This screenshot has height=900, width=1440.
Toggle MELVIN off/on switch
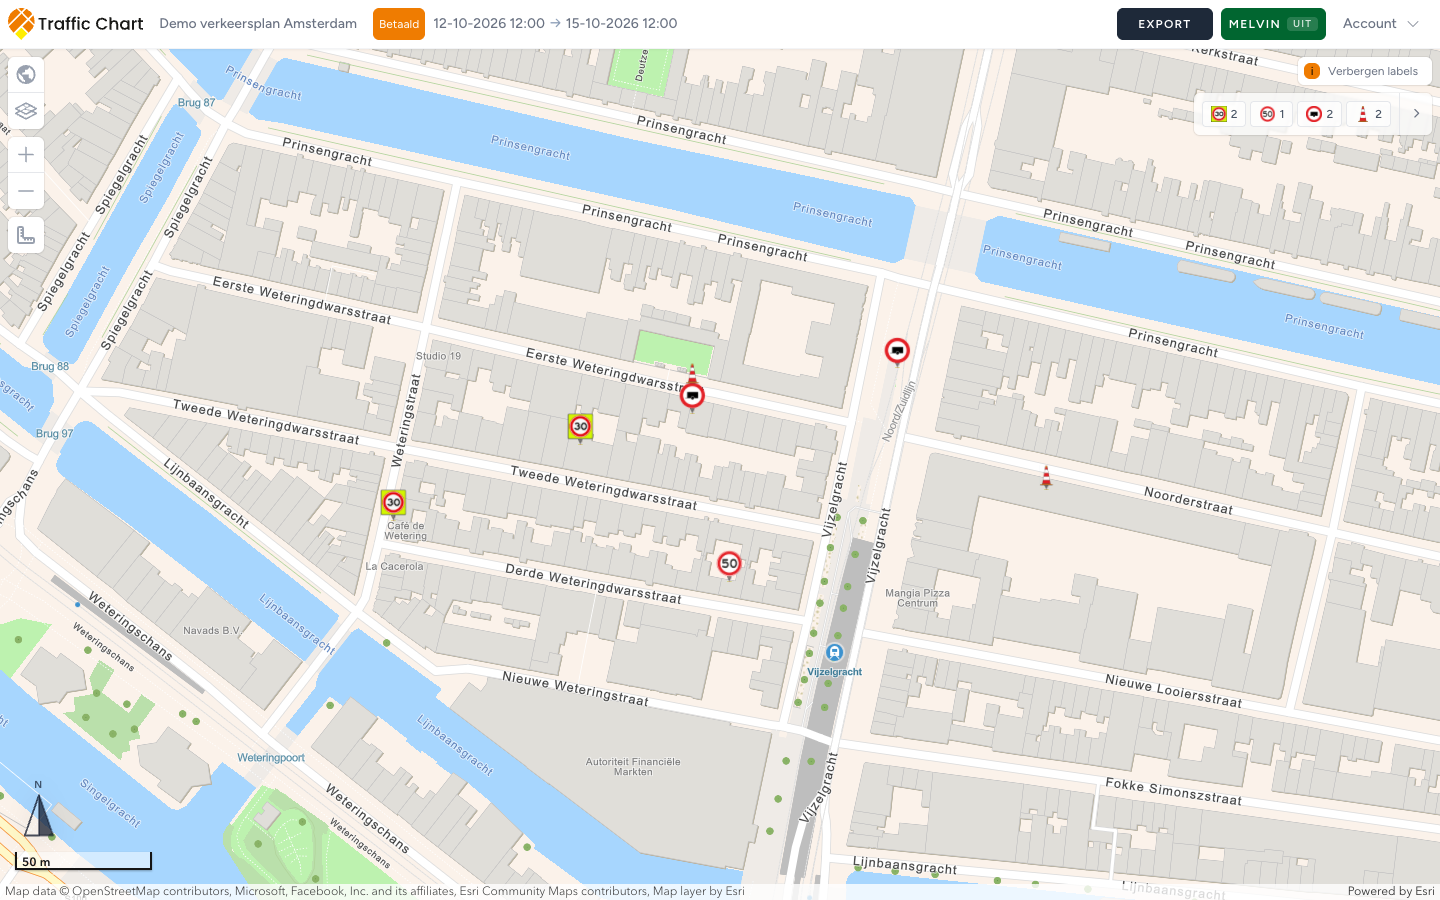[x=1273, y=24]
